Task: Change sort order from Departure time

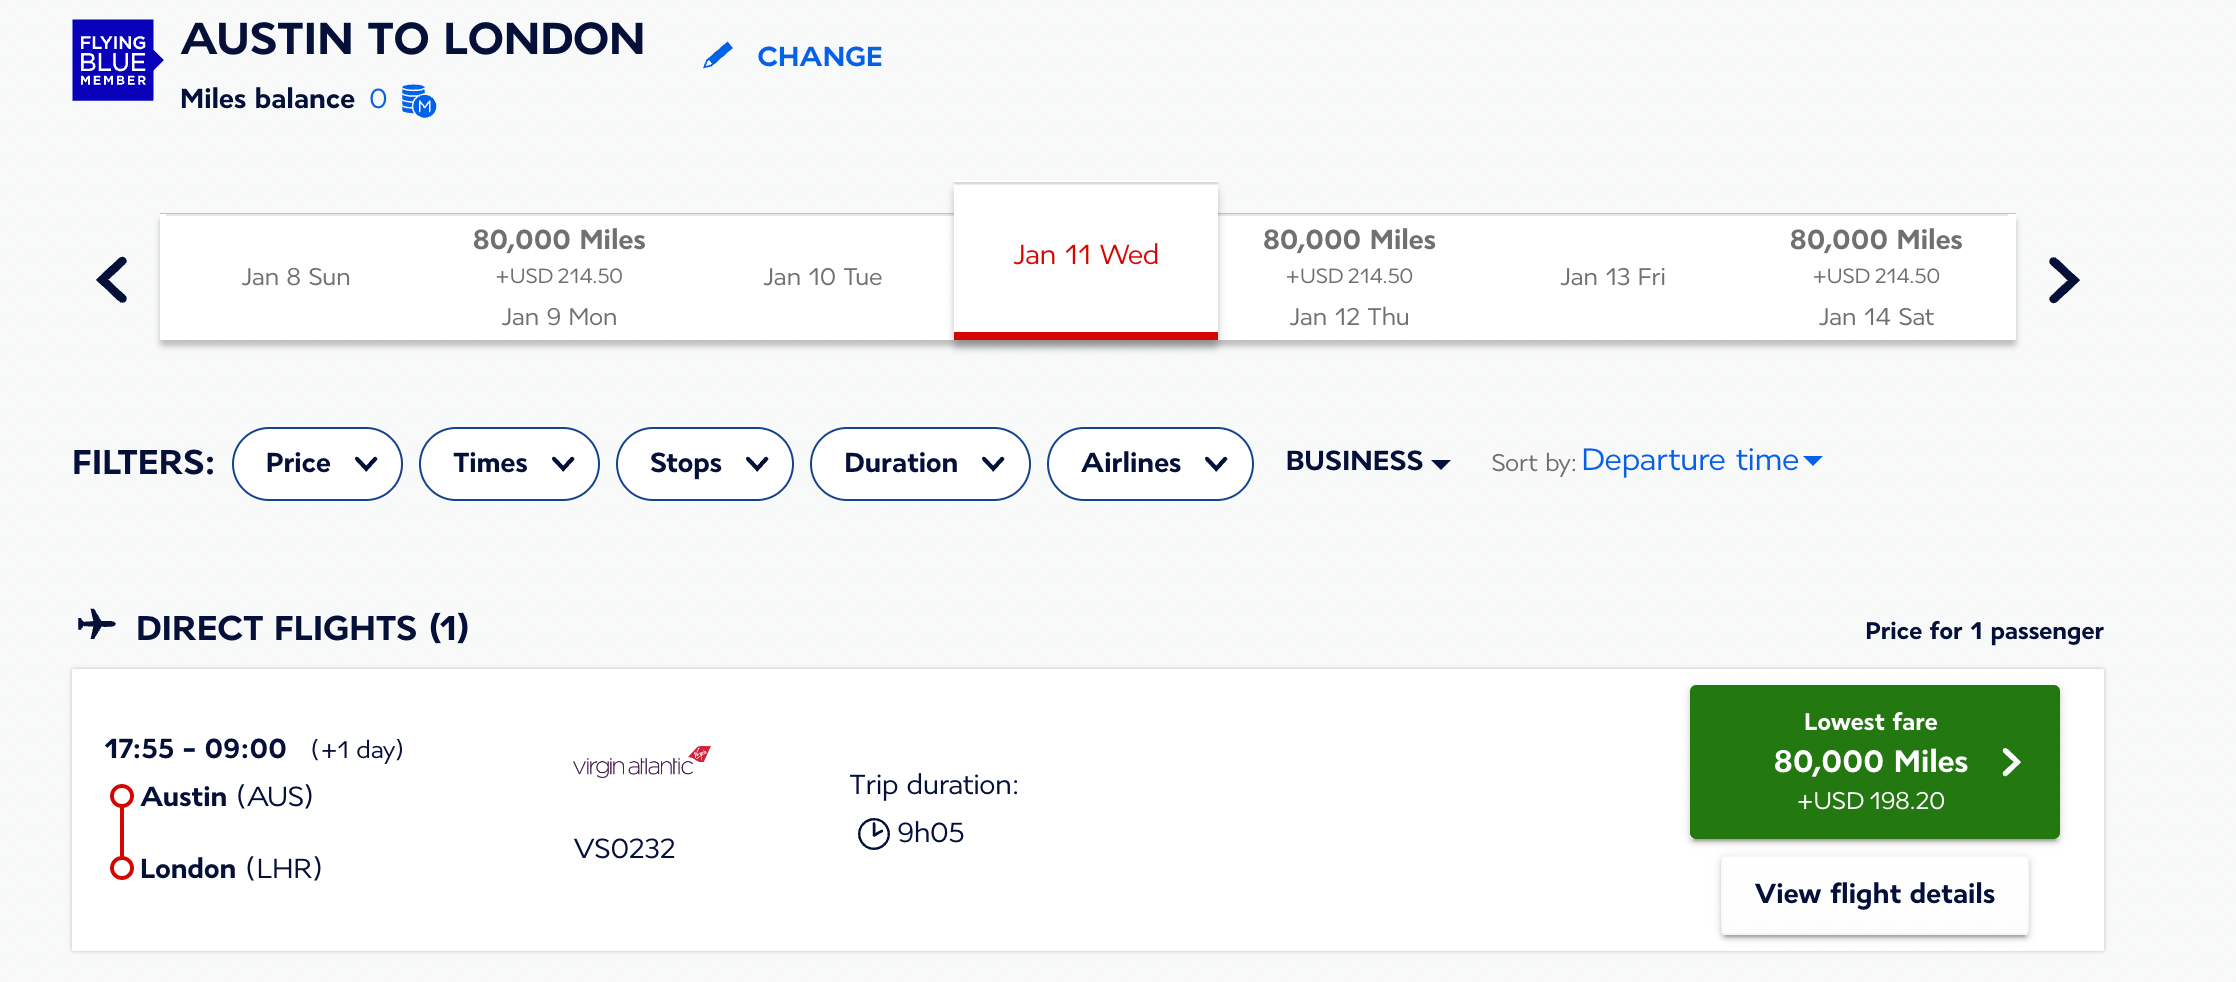Action: pos(1701,460)
